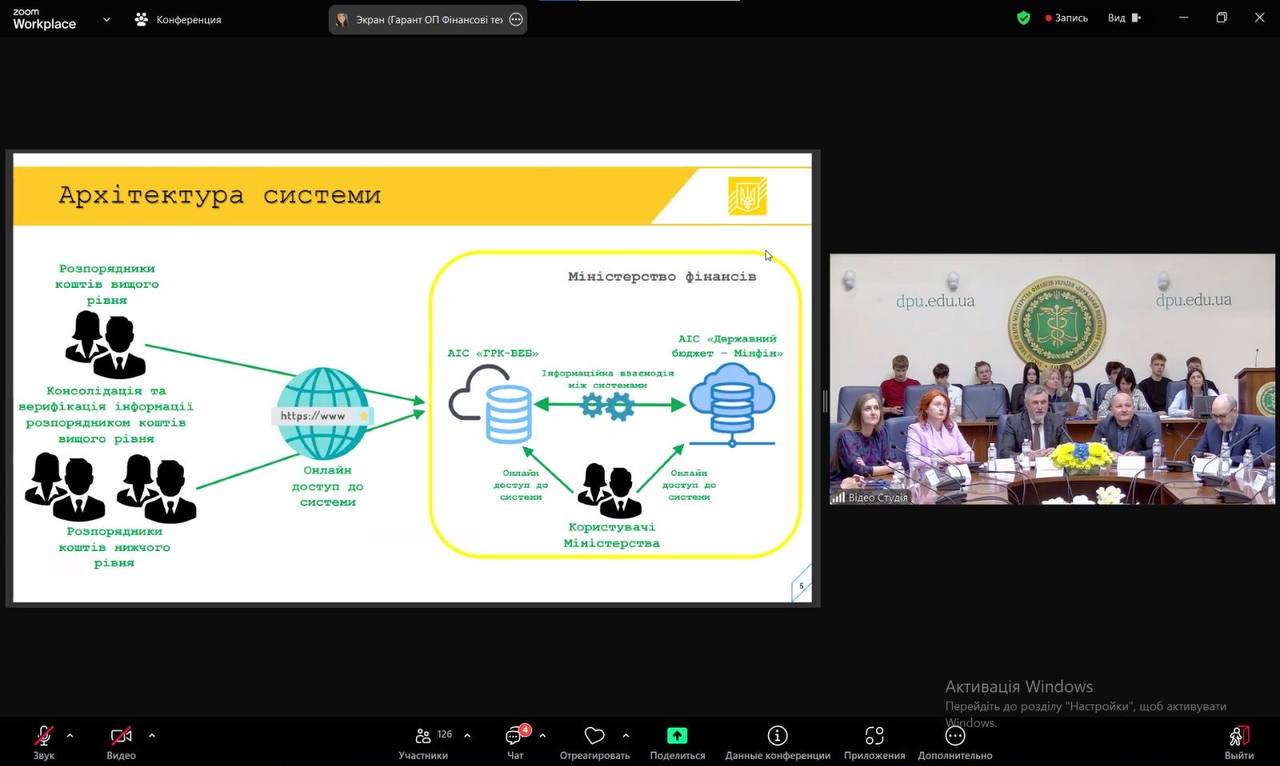Click the Запись recording indicator
The width and height of the screenshot is (1280, 766).
coord(1066,18)
